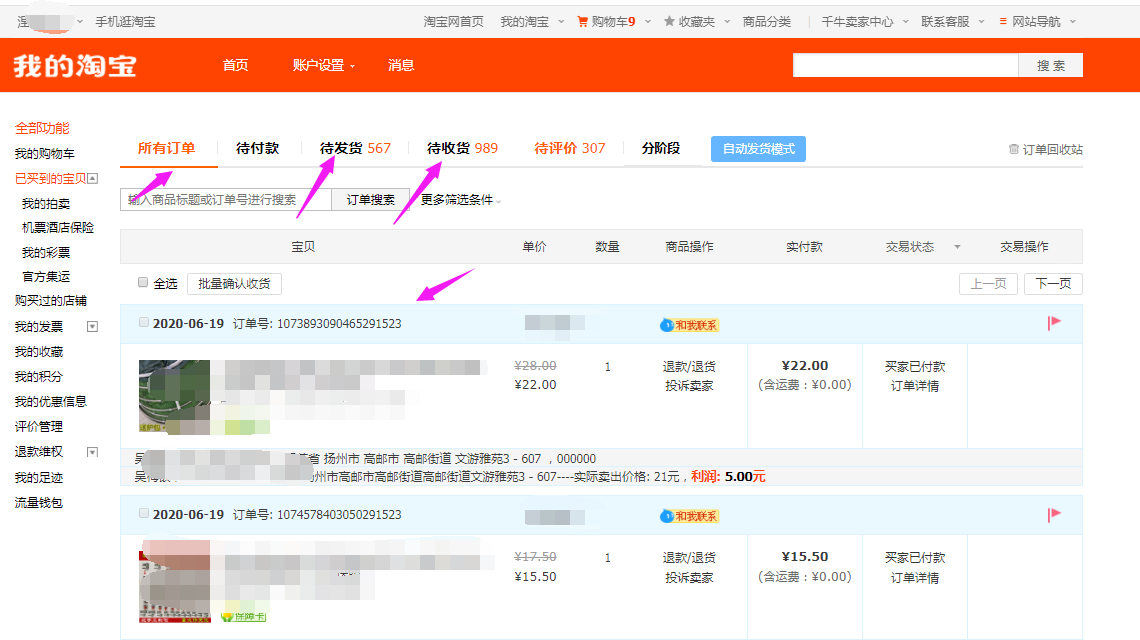This screenshot has width=1140, height=640.
Task: Switch to the 待评价 307 tab
Action: [x=570, y=146]
